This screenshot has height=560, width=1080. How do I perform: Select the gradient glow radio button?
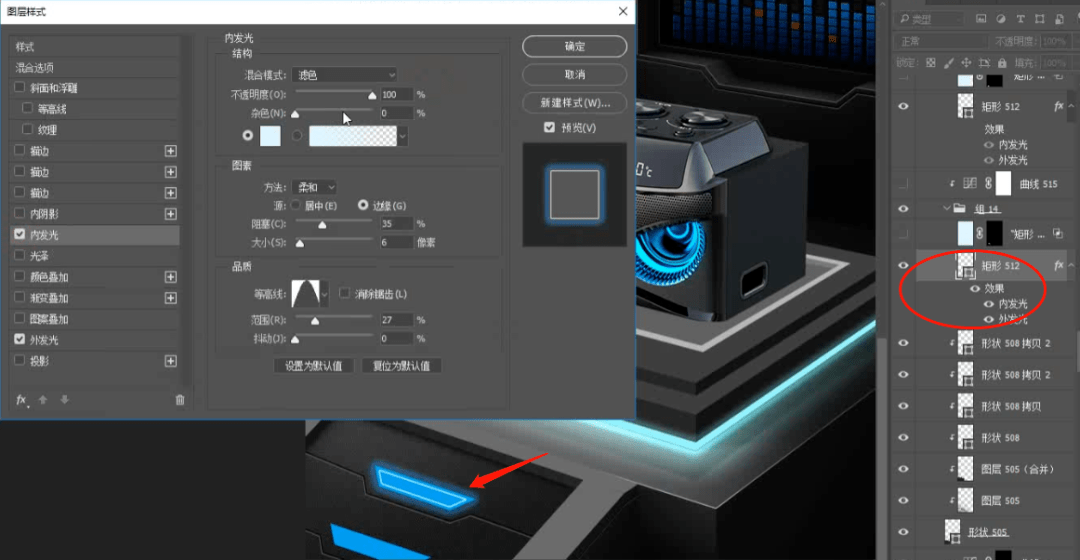tap(297, 136)
